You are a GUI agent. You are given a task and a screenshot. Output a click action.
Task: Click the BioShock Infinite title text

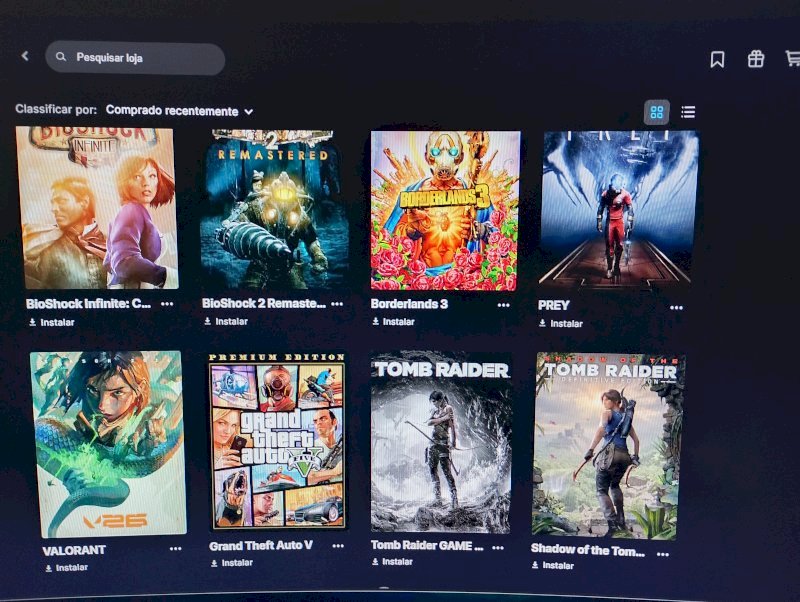[89, 304]
